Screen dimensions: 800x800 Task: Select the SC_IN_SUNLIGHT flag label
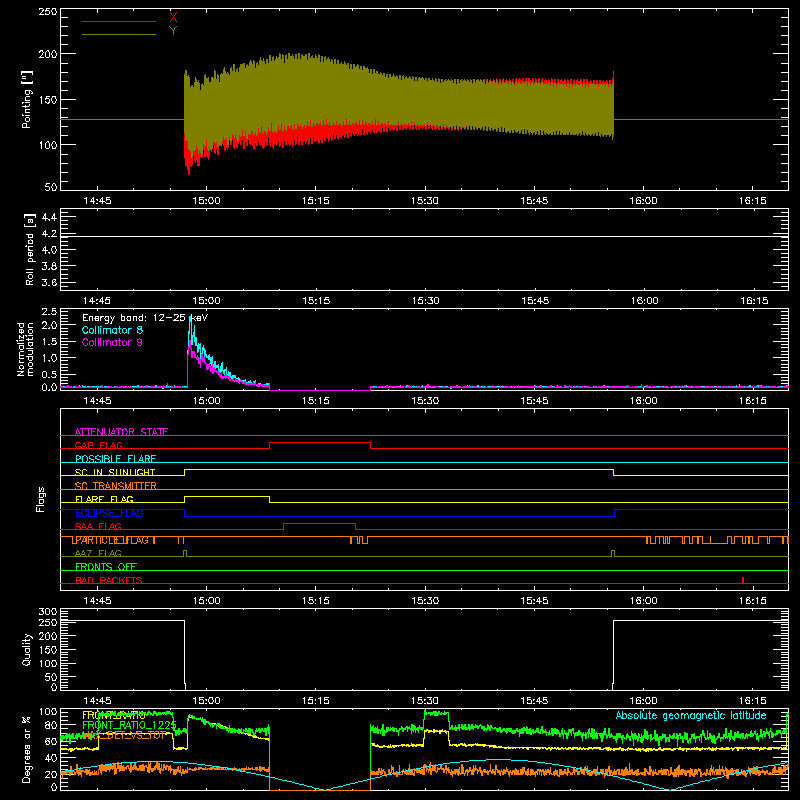coord(115,472)
